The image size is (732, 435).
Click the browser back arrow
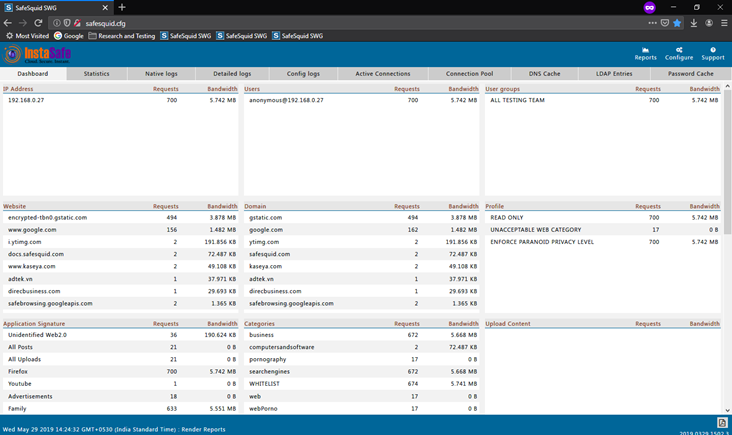[x=8, y=22]
